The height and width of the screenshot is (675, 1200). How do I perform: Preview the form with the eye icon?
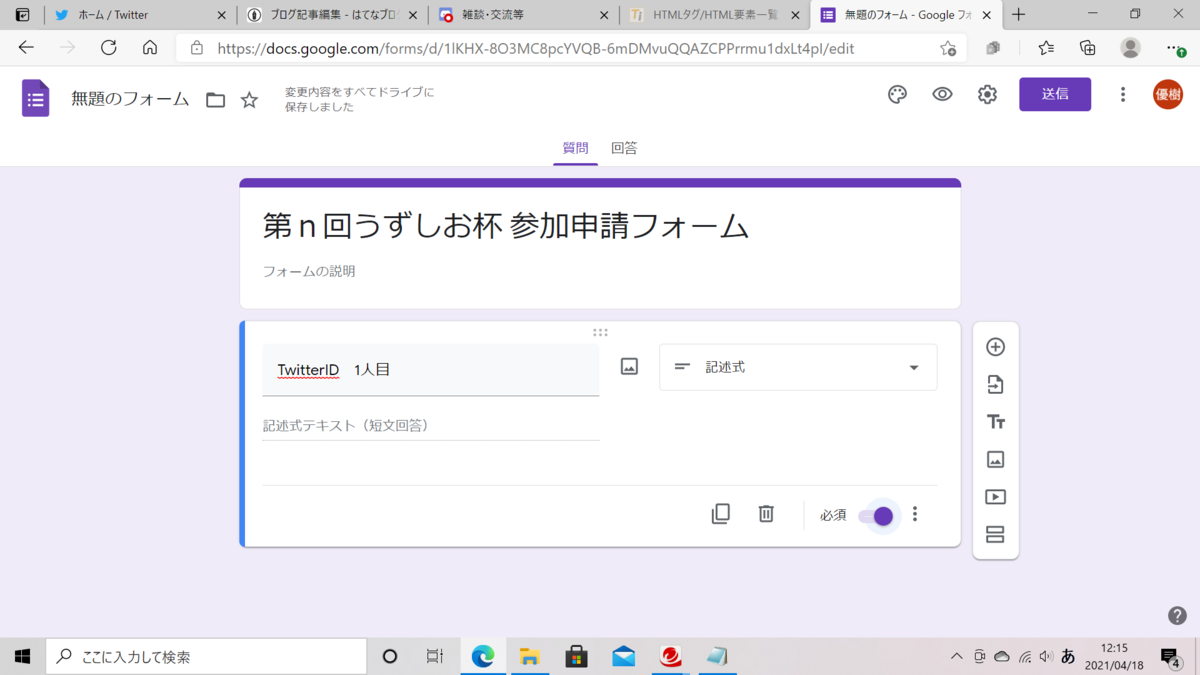941,94
